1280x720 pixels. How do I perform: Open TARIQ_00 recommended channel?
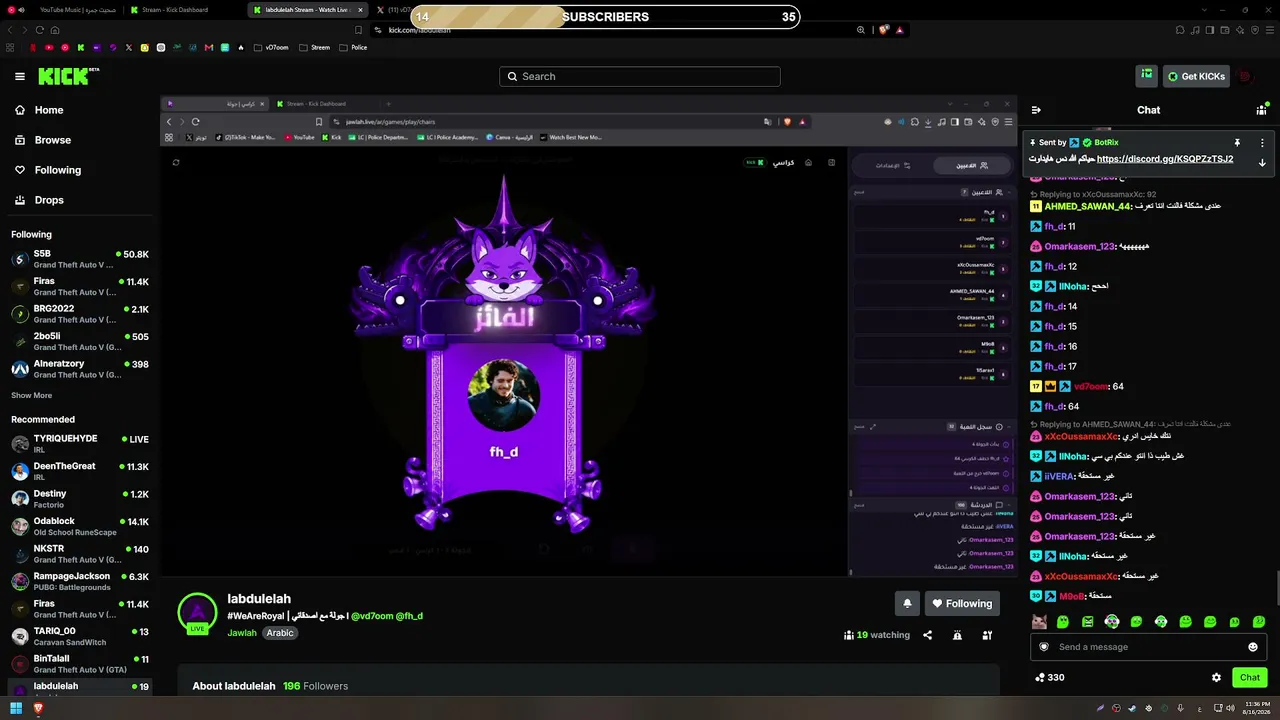coord(80,636)
